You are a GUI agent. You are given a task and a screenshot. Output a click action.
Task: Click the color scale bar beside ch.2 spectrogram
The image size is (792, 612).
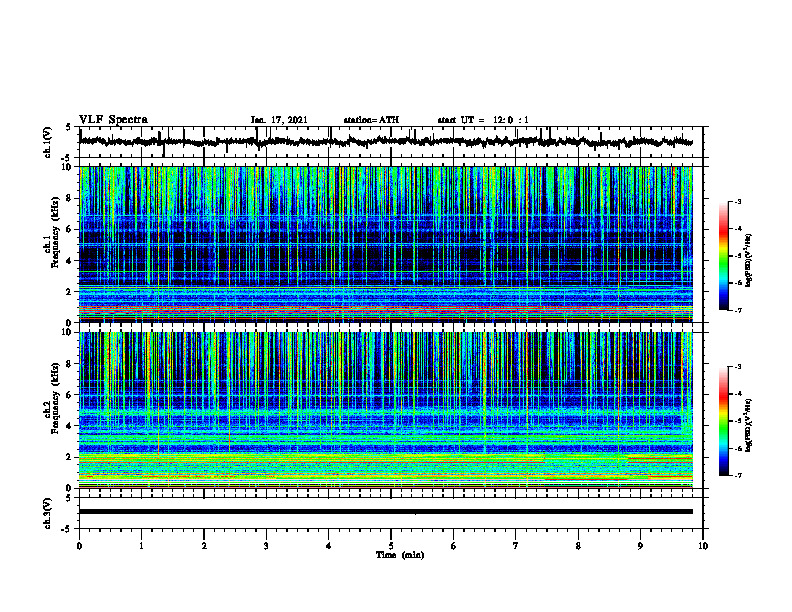724,421
